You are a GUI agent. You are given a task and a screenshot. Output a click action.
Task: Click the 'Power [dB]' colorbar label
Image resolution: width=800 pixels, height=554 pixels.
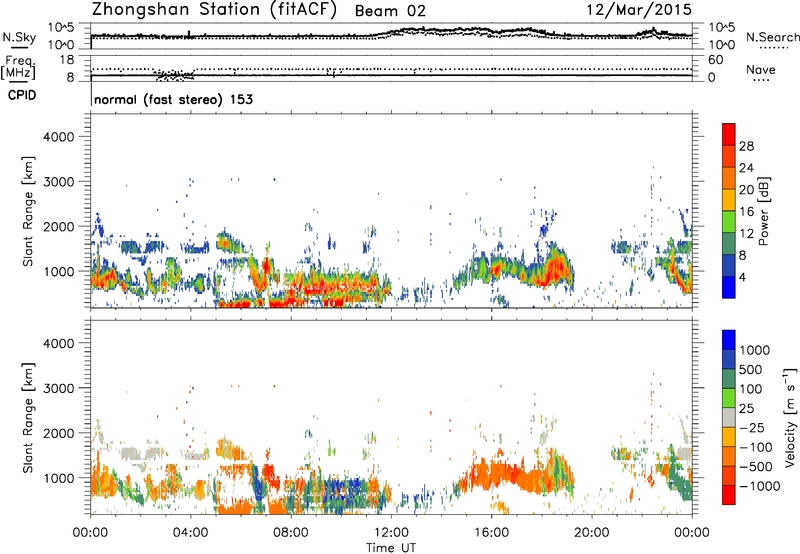click(764, 211)
